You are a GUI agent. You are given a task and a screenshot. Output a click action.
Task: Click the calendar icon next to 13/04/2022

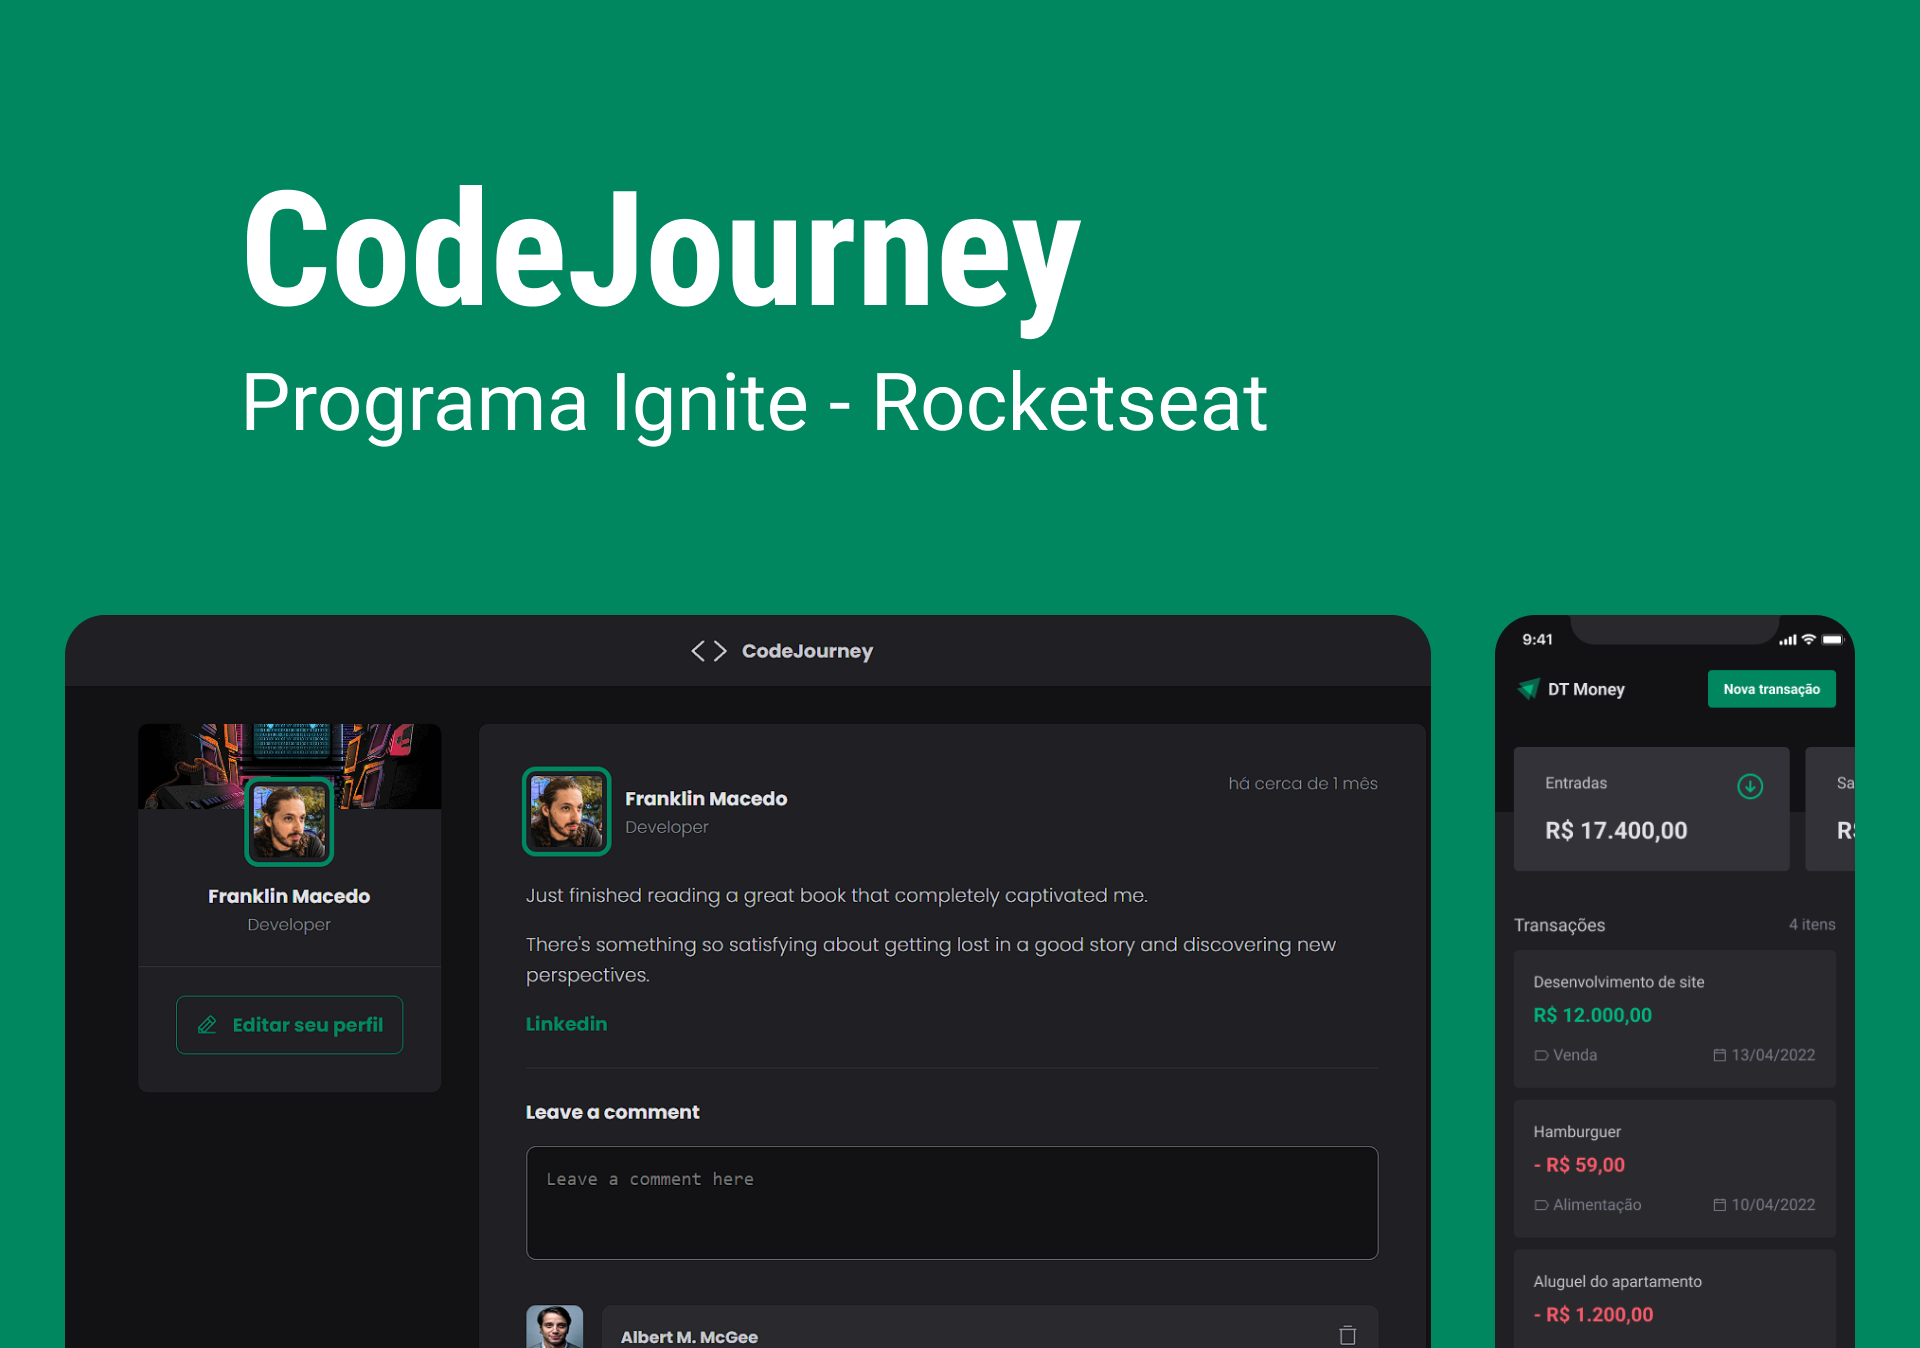(x=1719, y=1055)
